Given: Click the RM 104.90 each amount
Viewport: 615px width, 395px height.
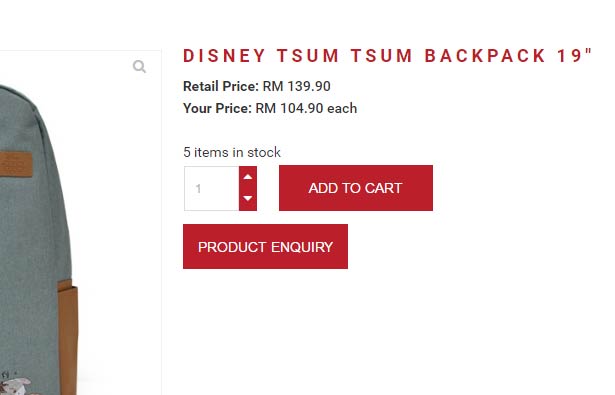Looking at the screenshot, I should pyautogui.click(x=306, y=108).
